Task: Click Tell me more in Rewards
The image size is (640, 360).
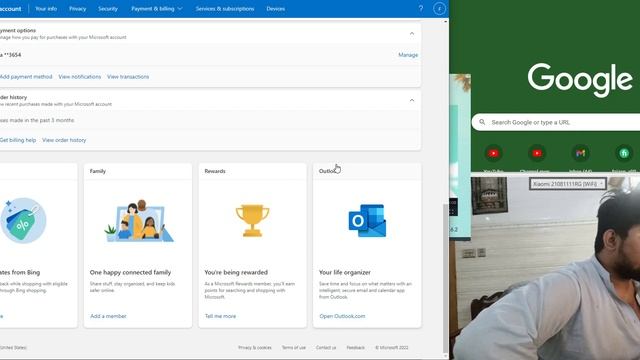Action: pos(220,316)
